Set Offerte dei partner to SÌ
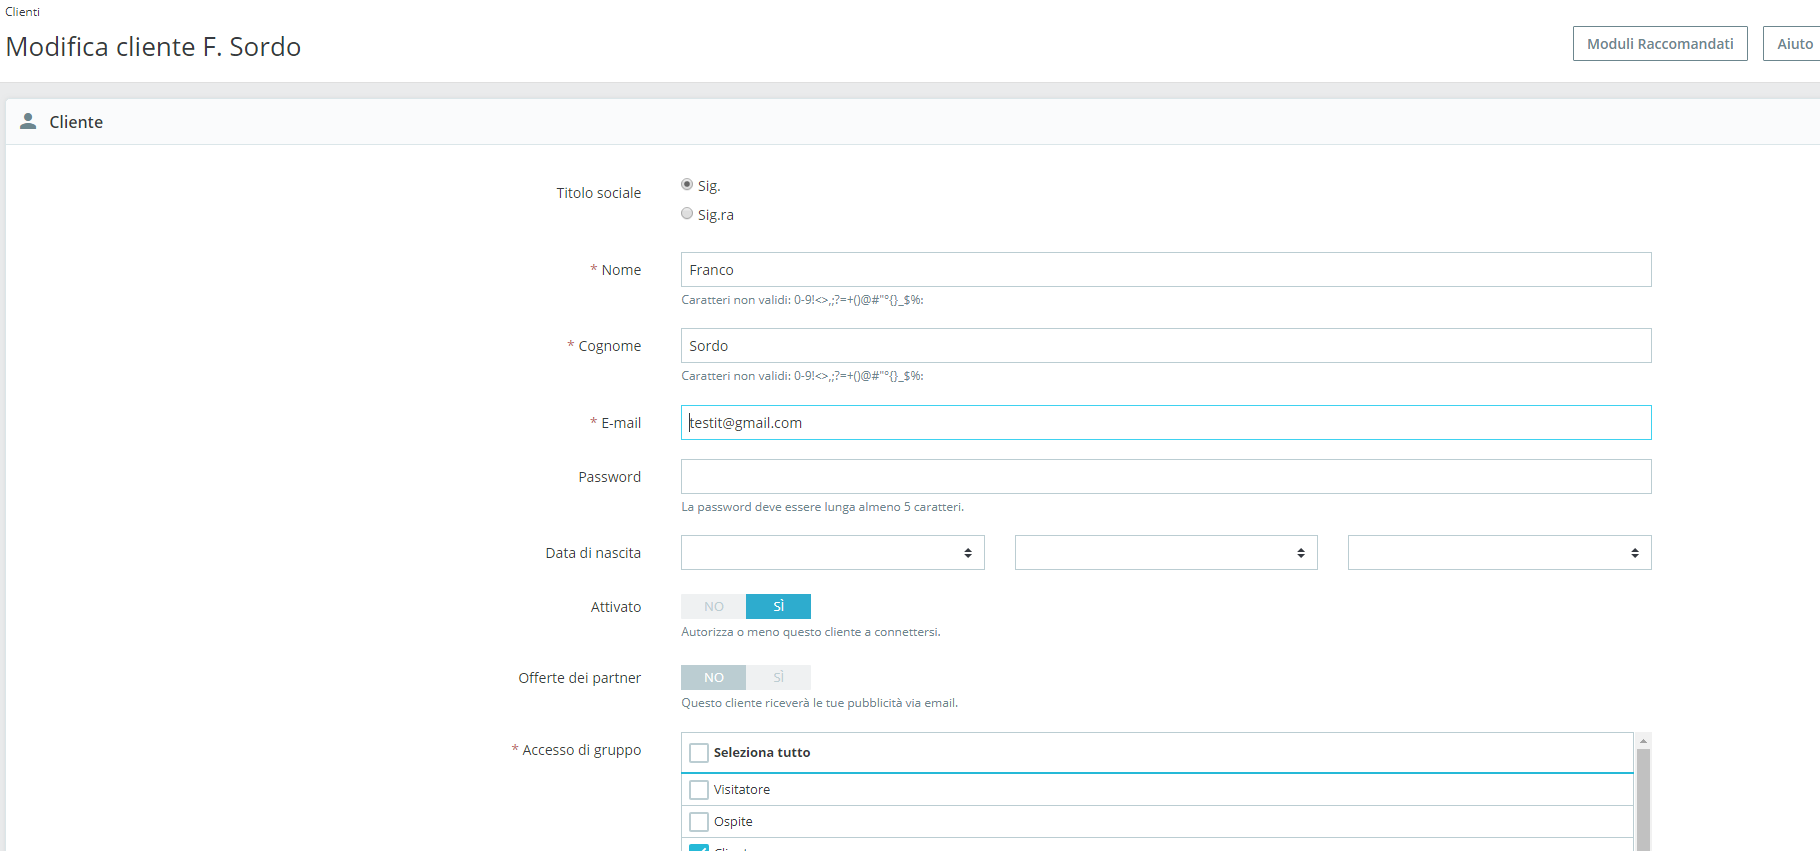The image size is (1820, 851). [x=778, y=678]
